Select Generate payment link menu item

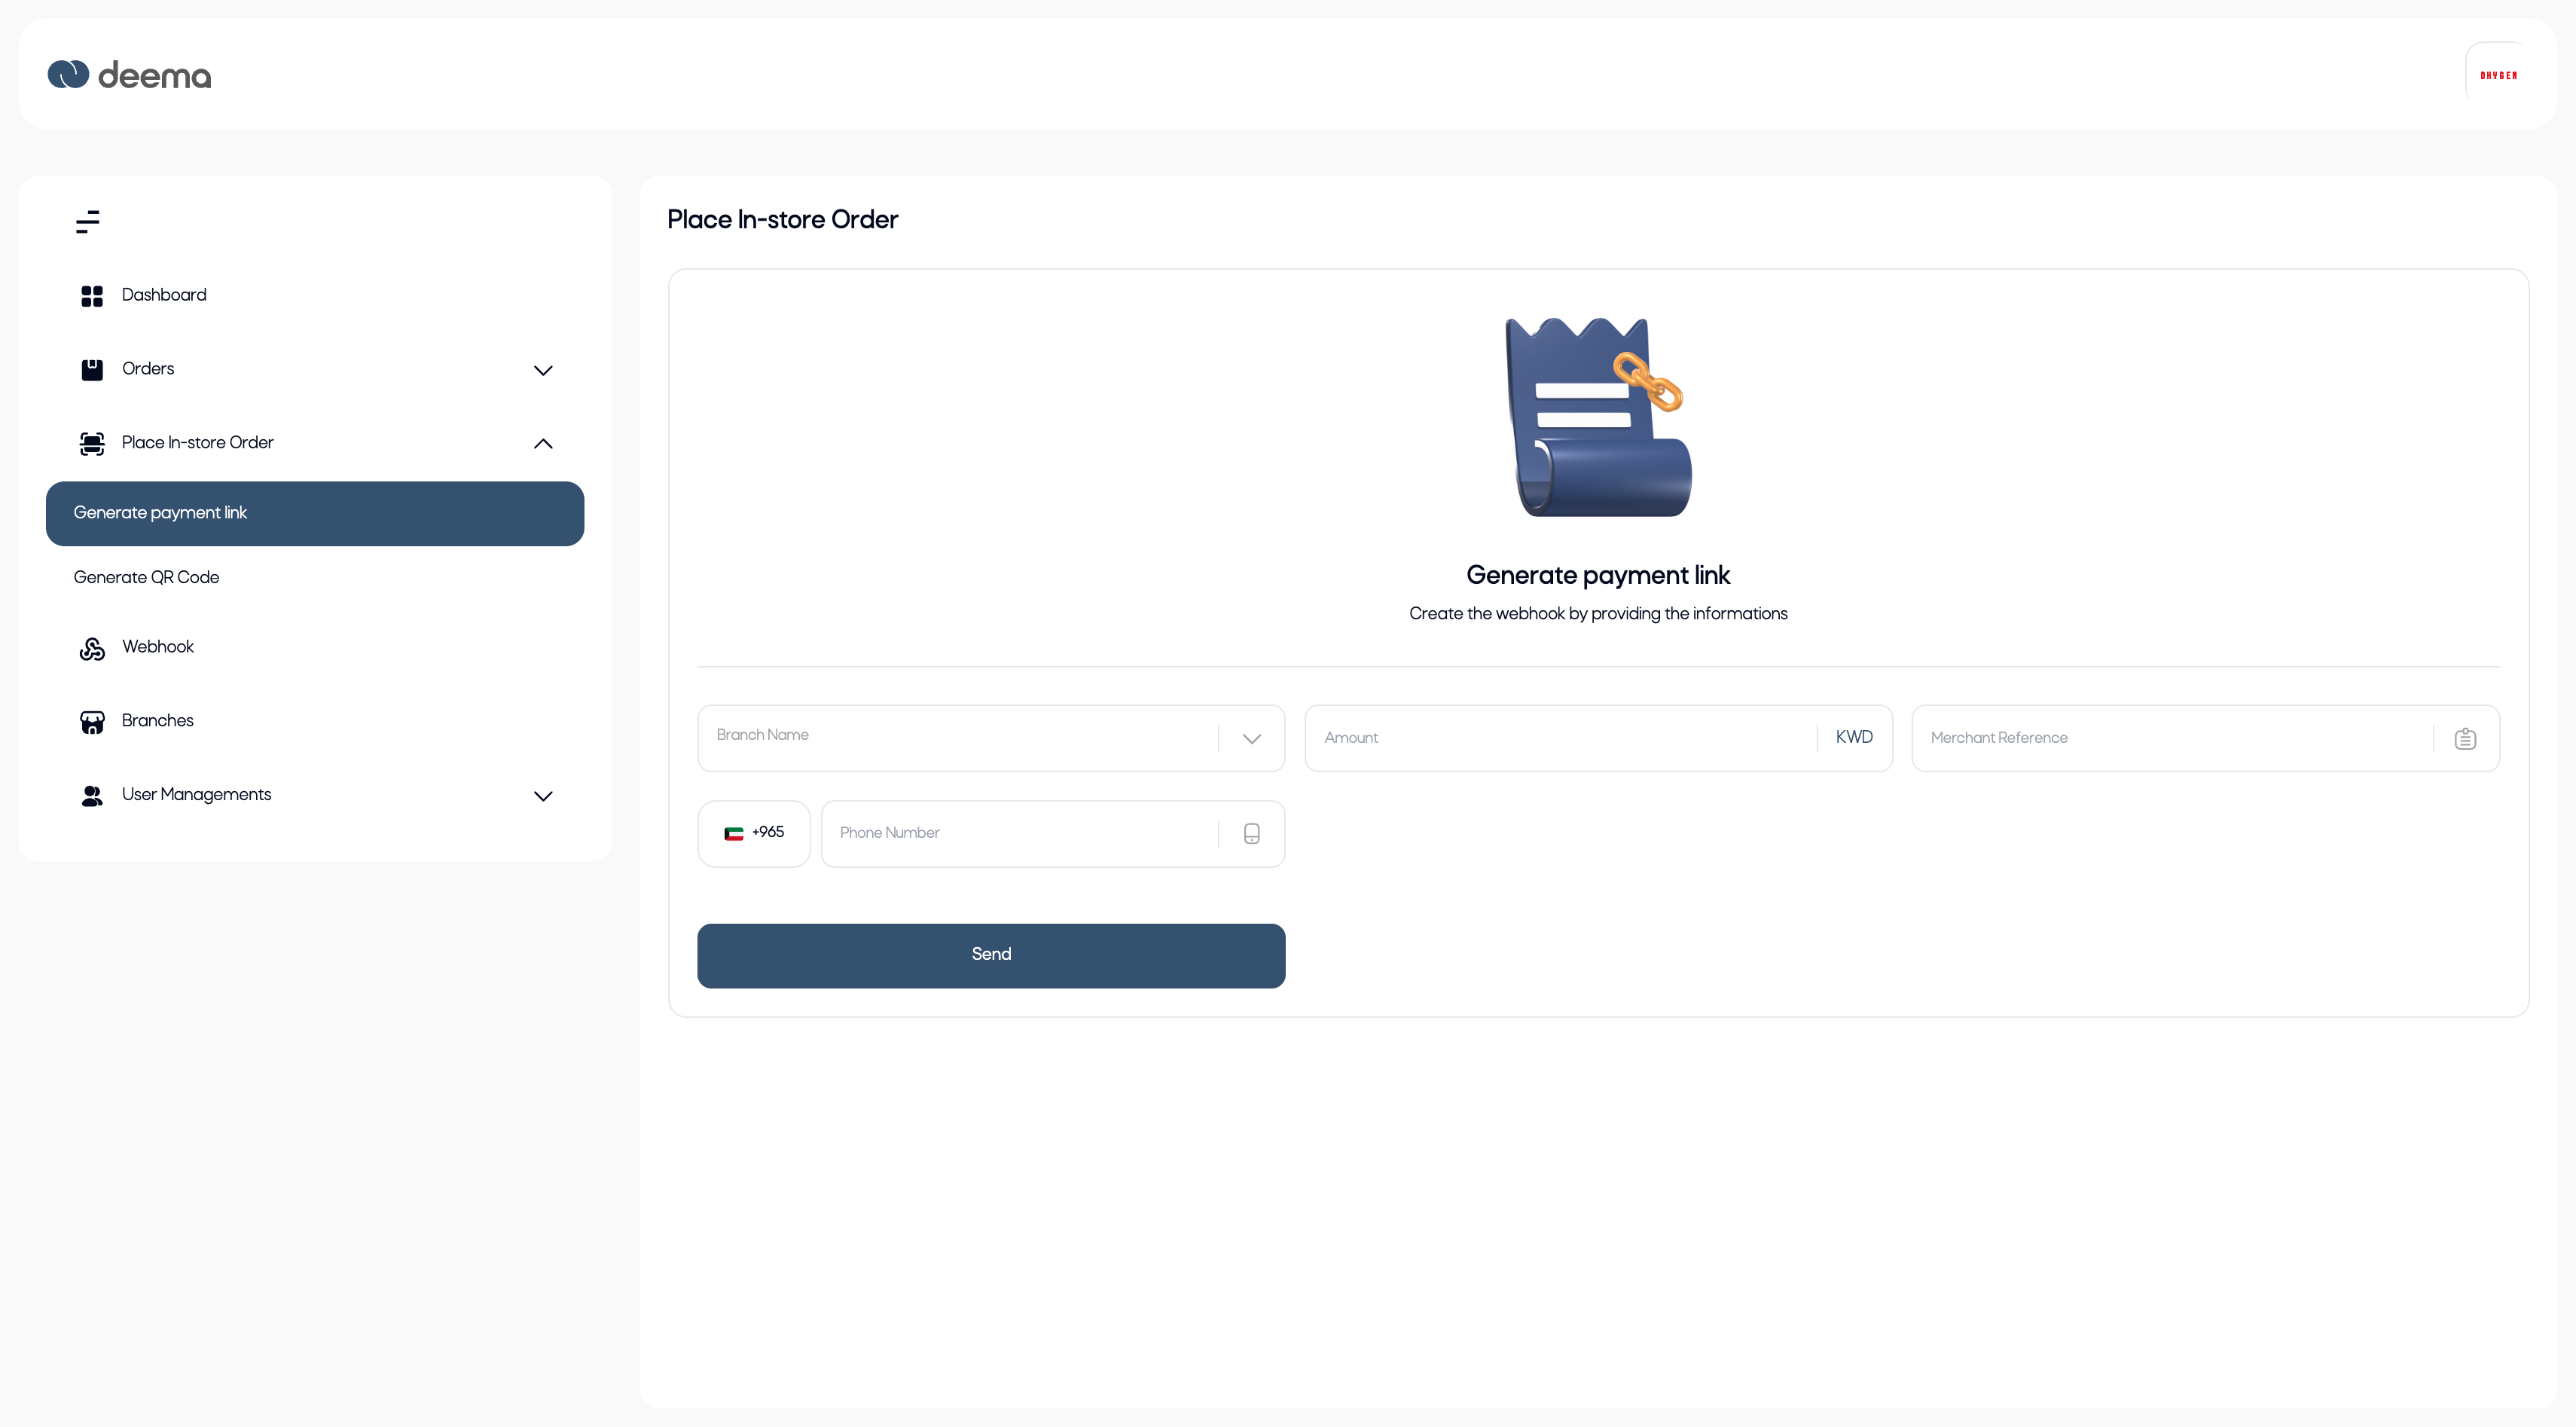coord(314,513)
